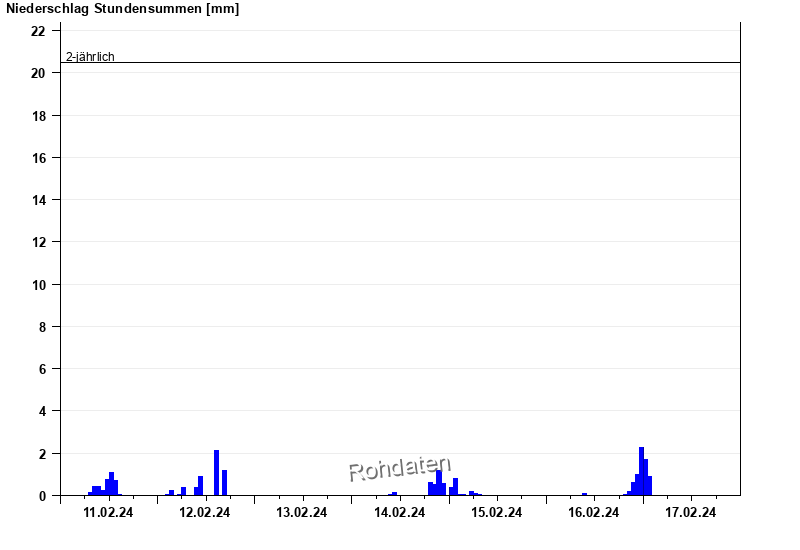
Task: Click the y-axis value 2
Action: [42, 454]
